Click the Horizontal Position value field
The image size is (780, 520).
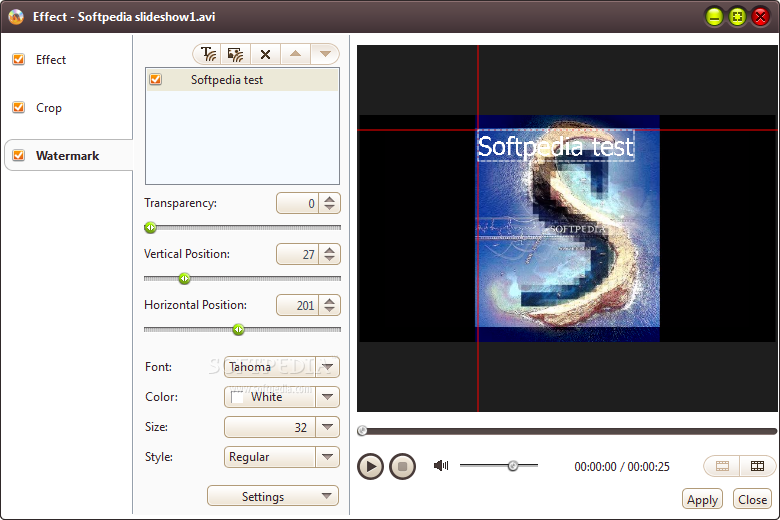click(297, 305)
